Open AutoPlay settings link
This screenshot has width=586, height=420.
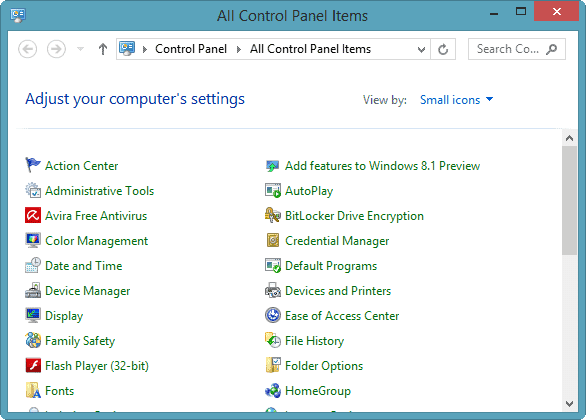(309, 191)
